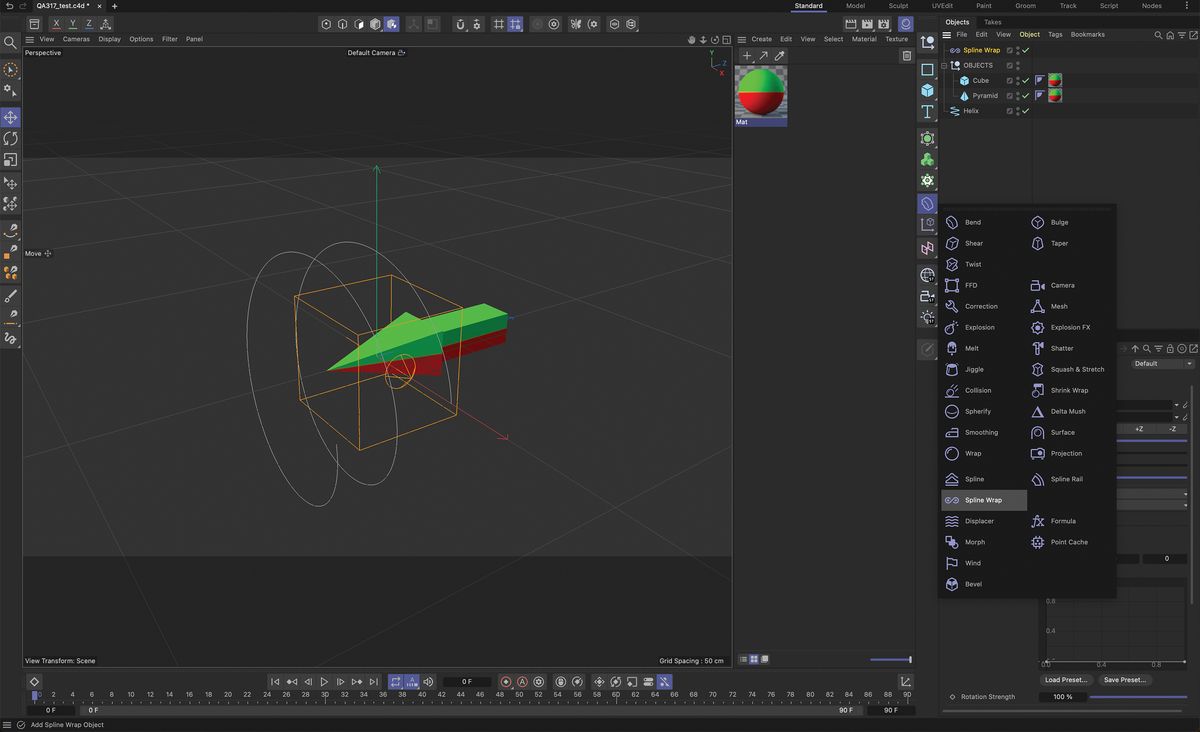Open the Object menu in the Object Manager
The height and width of the screenshot is (732, 1200).
[x=1029, y=34]
